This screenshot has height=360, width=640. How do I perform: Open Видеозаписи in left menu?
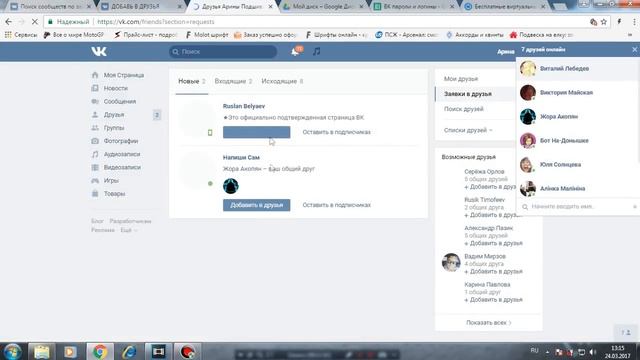point(122,167)
